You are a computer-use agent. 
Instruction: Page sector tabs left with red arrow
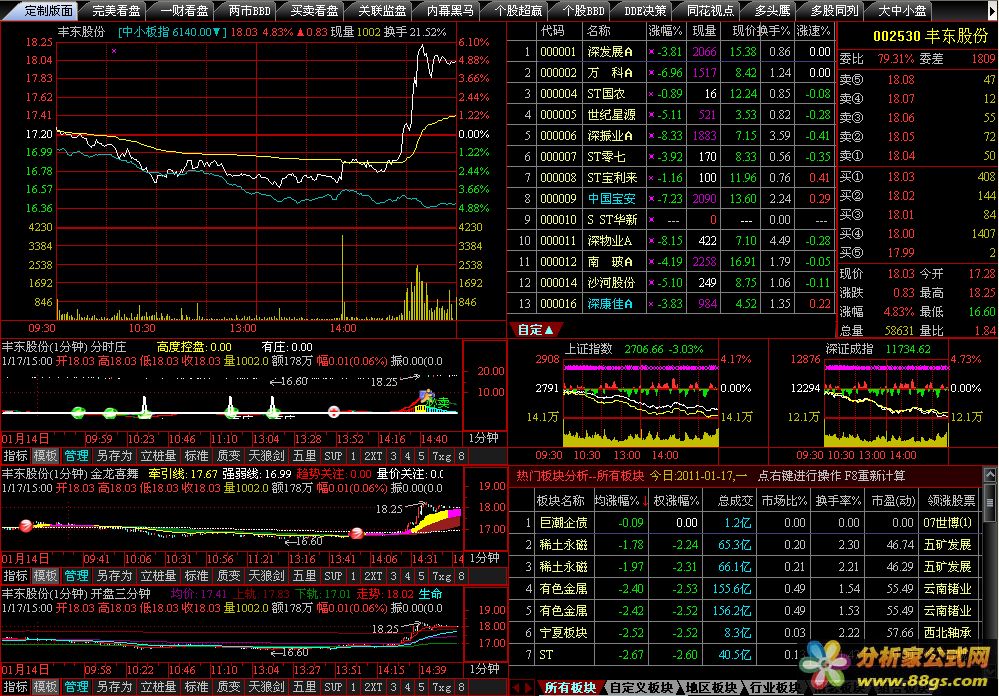tap(517, 688)
